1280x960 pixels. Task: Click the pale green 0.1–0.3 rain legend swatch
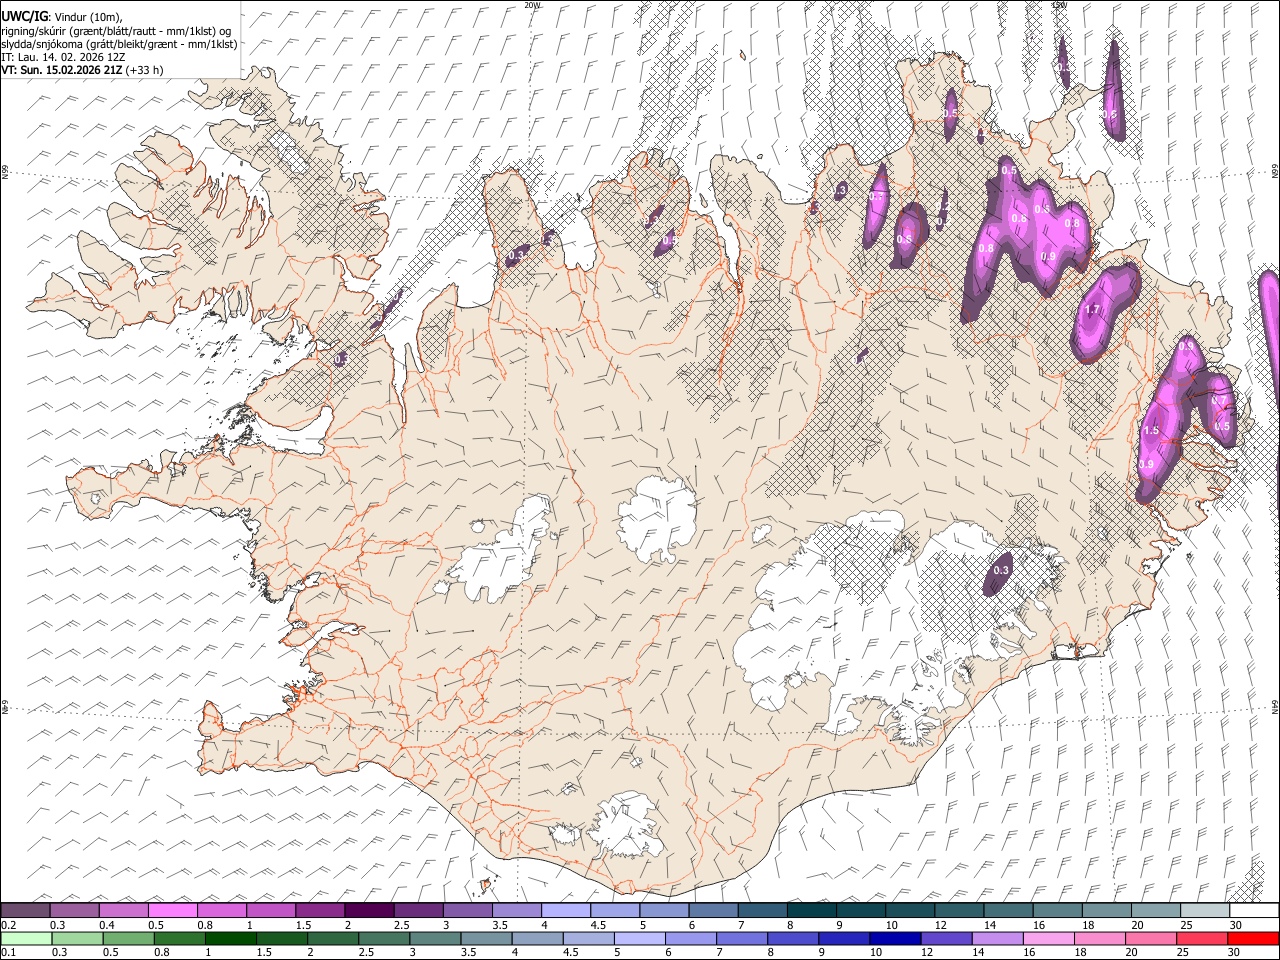pyautogui.click(x=27, y=938)
